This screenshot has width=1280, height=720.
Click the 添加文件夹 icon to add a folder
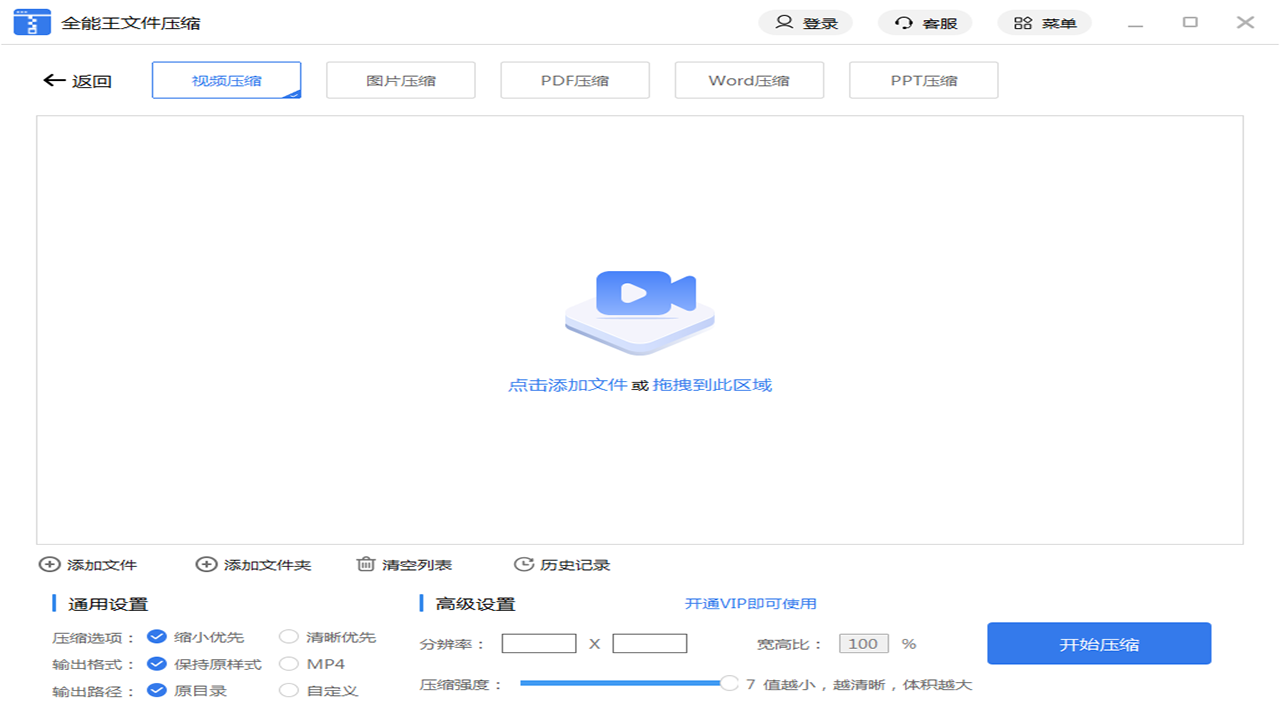[204, 564]
